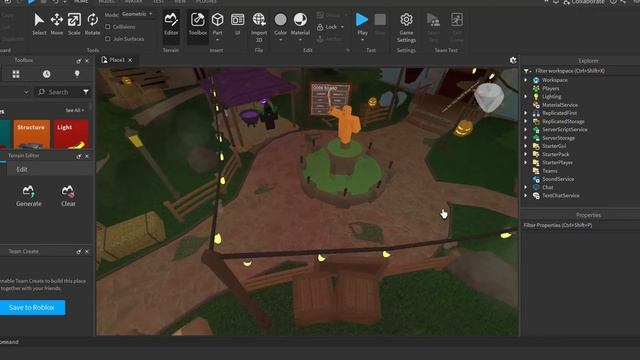This screenshot has width=640, height=360.
Task: Expand the Workspace tree node
Action: coord(526,80)
